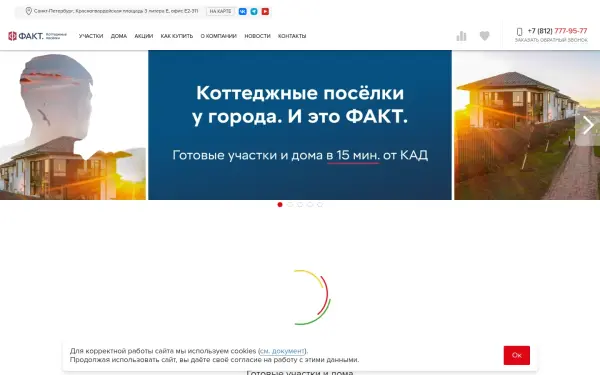Select the third carousel dot
The width and height of the screenshot is (600, 375).
coord(300,205)
